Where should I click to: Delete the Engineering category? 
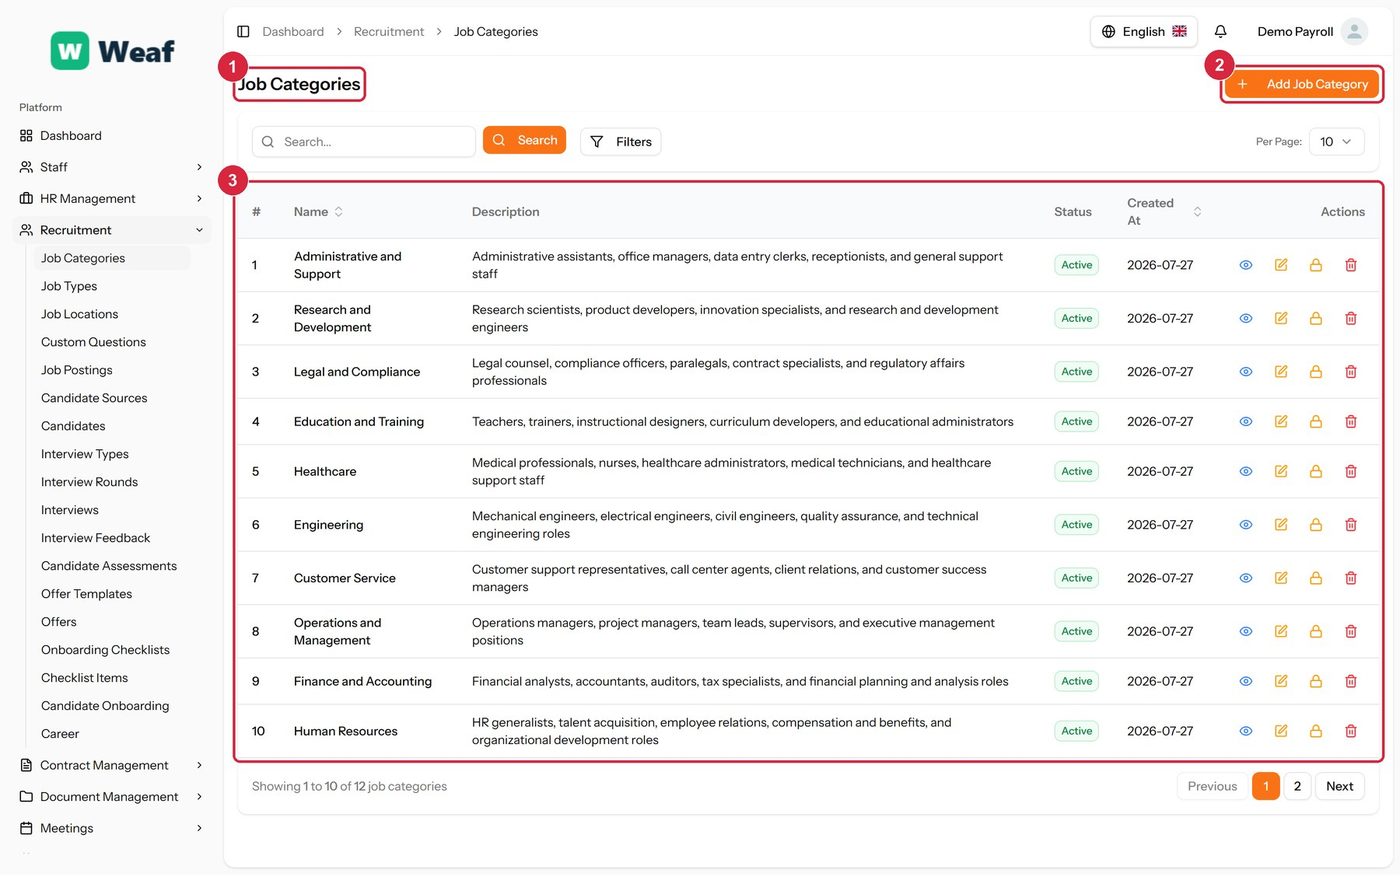point(1351,525)
